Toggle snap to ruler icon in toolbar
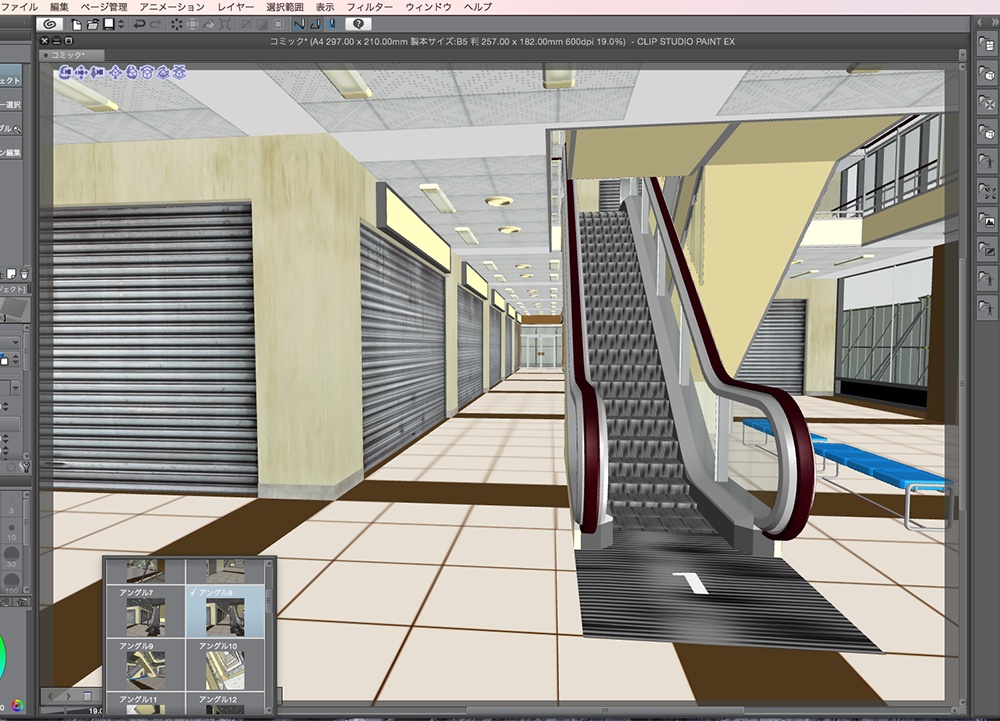The height and width of the screenshot is (721, 1000). [300, 23]
